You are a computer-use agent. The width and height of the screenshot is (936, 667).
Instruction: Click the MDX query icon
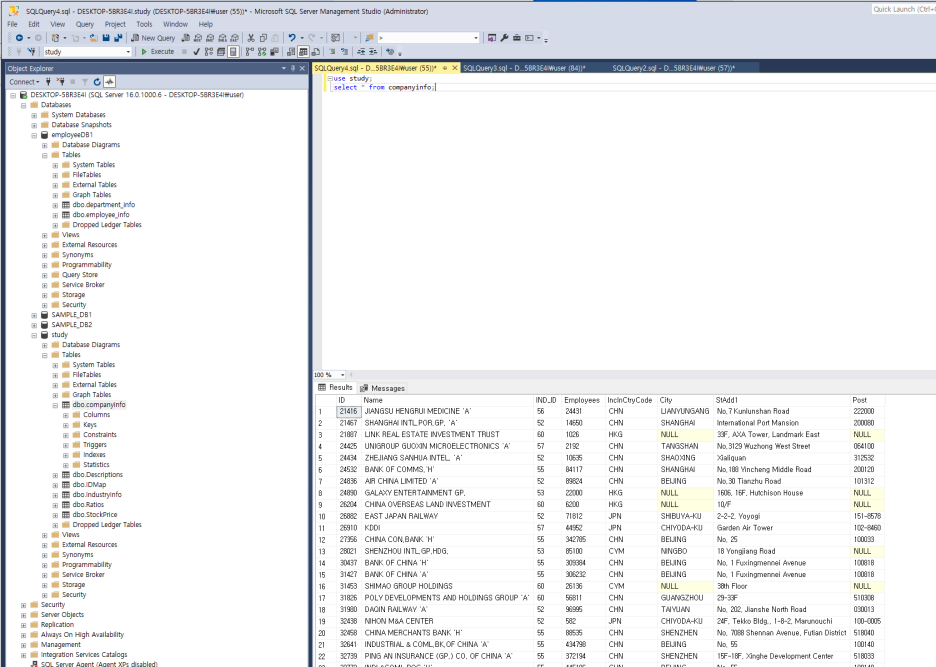(198, 38)
